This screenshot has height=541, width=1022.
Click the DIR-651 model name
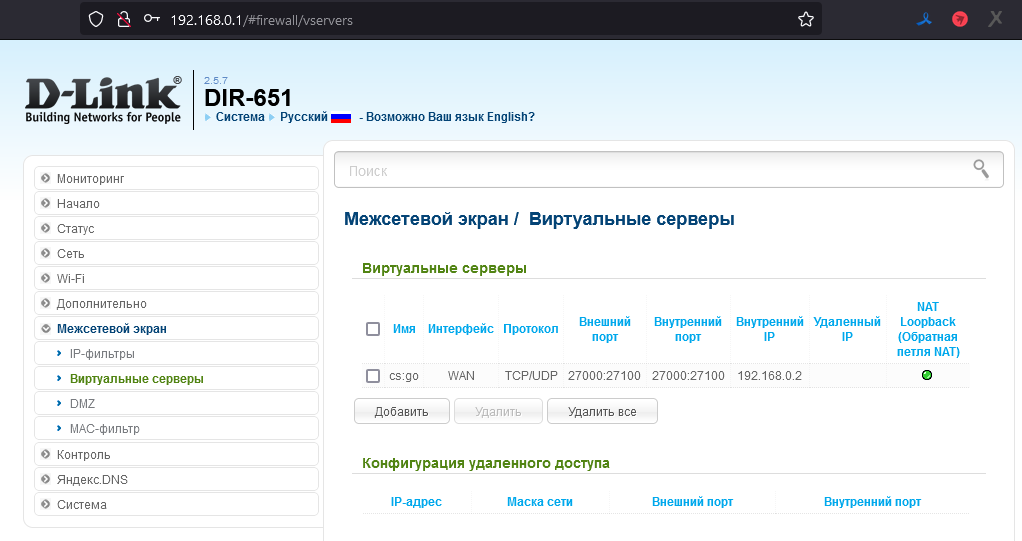pyautogui.click(x=248, y=98)
